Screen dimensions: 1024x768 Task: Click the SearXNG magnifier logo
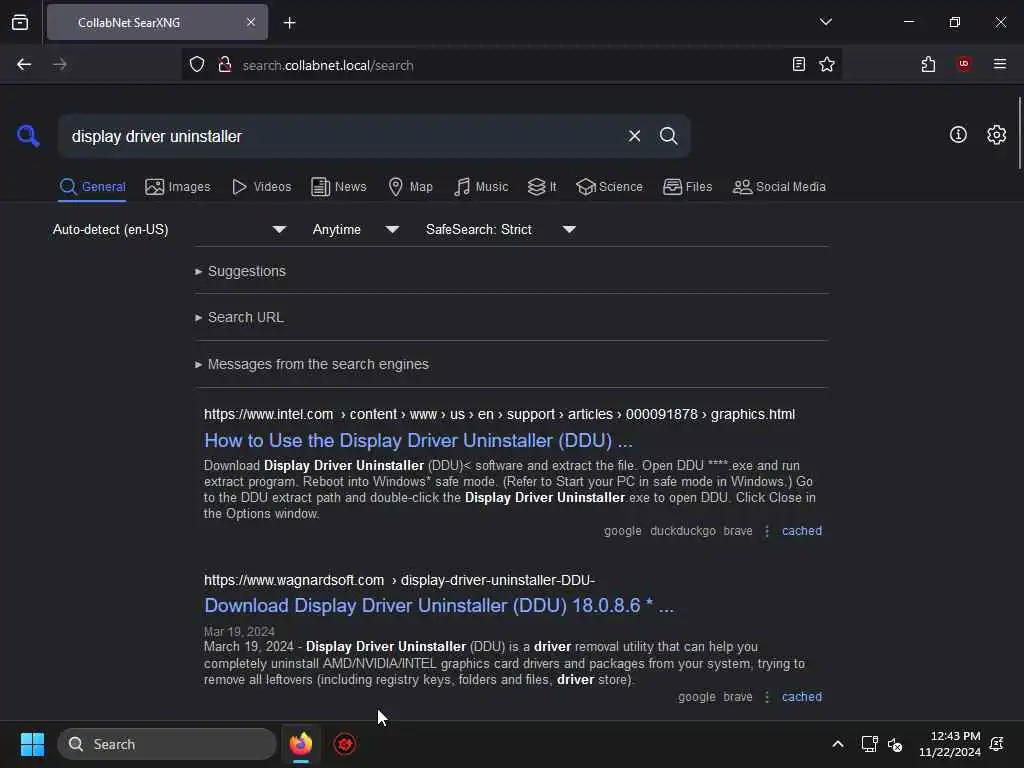[x=28, y=136]
